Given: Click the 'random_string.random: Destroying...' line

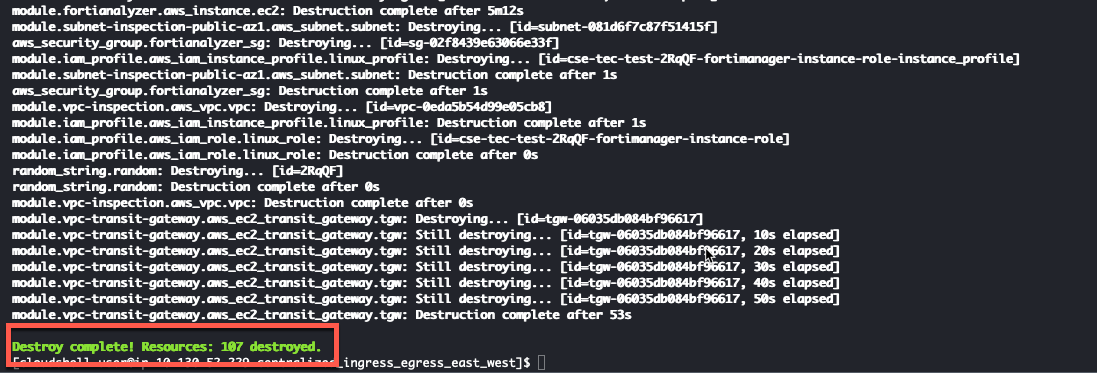Looking at the screenshot, I should point(178,171).
